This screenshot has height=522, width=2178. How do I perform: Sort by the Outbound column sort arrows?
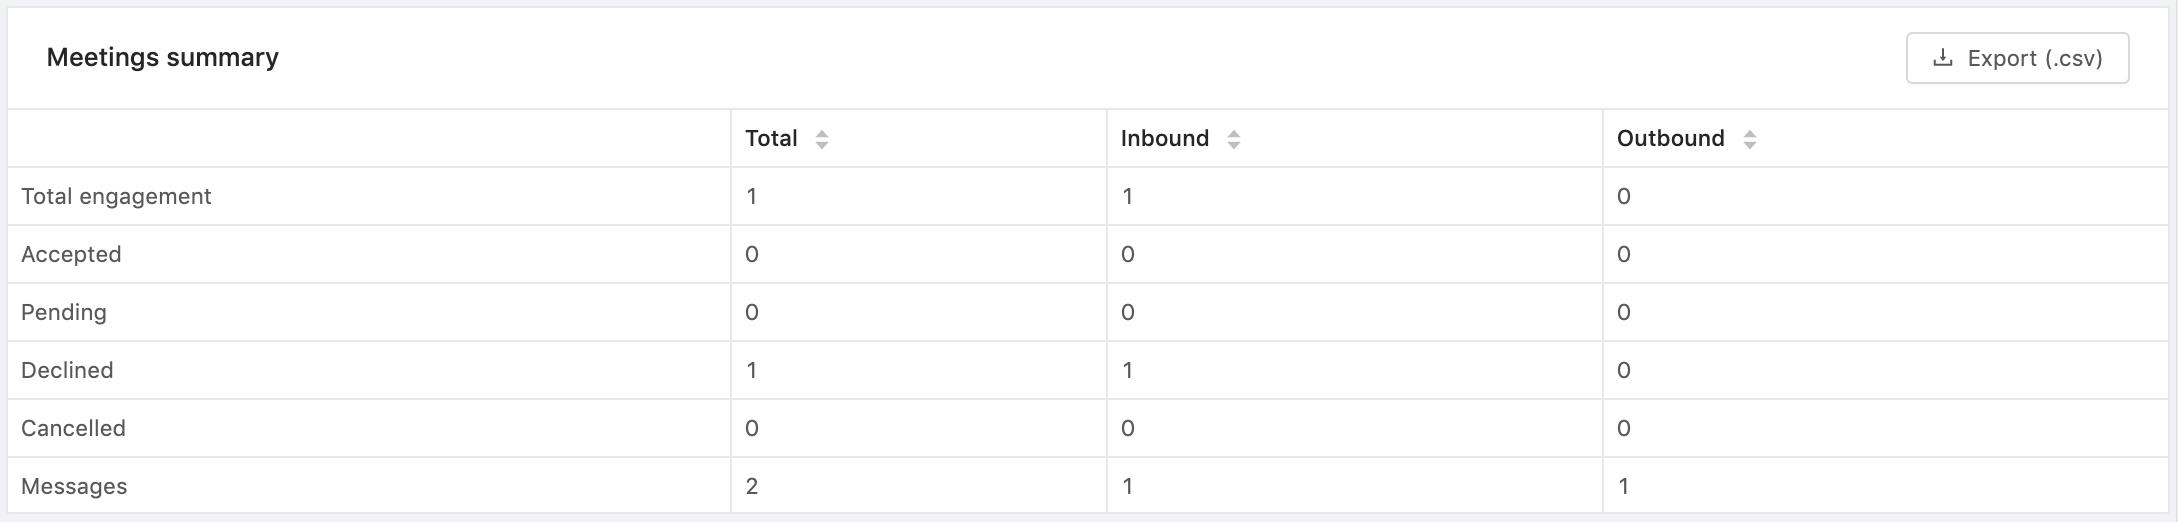(x=1750, y=139)
